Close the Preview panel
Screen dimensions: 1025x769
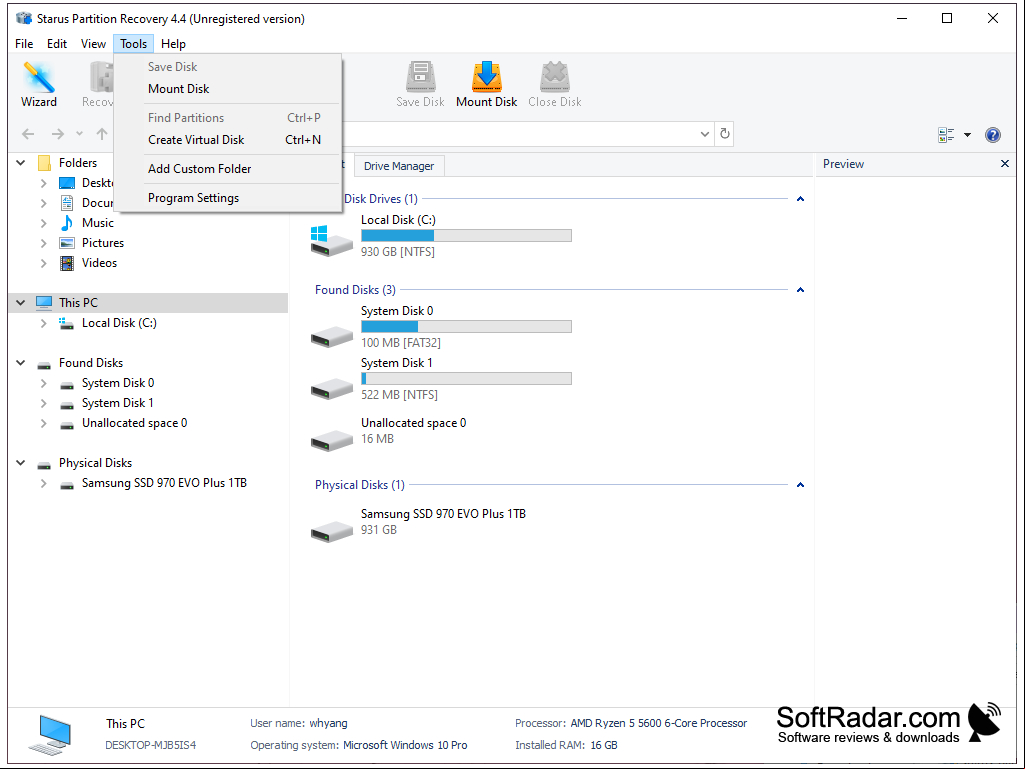pos(1005,163)
